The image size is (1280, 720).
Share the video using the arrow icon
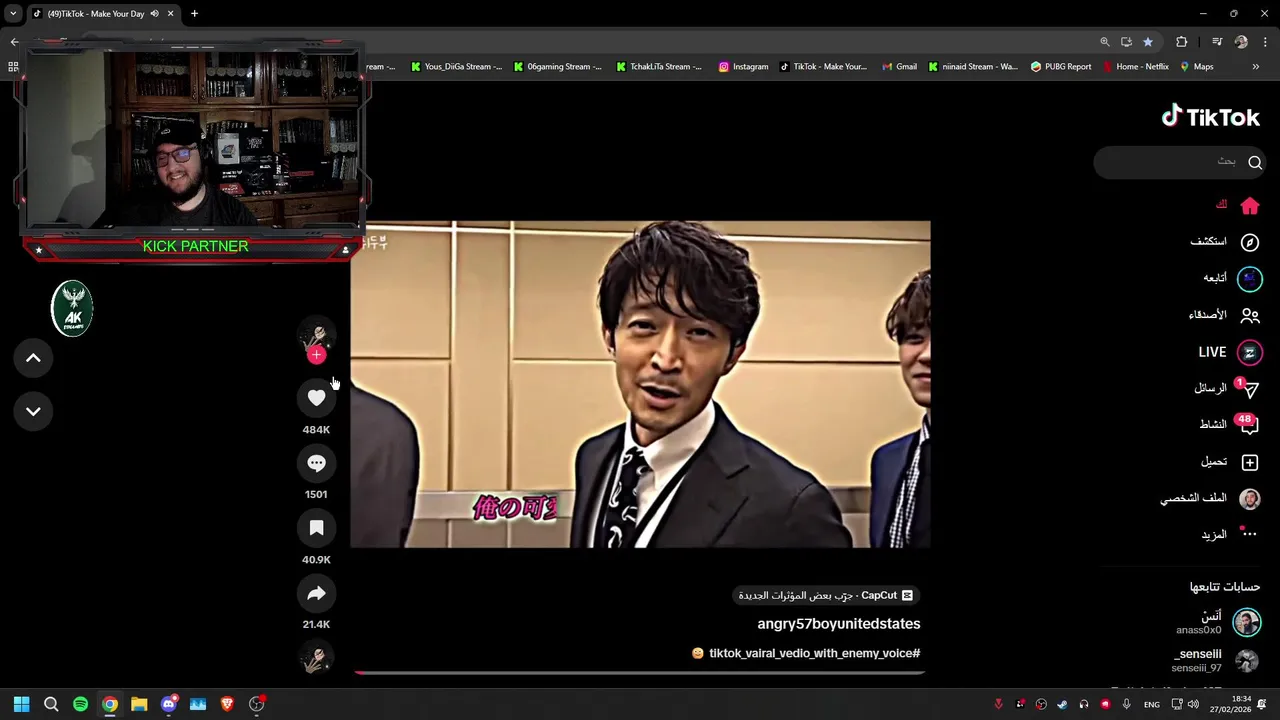[x=316, y=593]
